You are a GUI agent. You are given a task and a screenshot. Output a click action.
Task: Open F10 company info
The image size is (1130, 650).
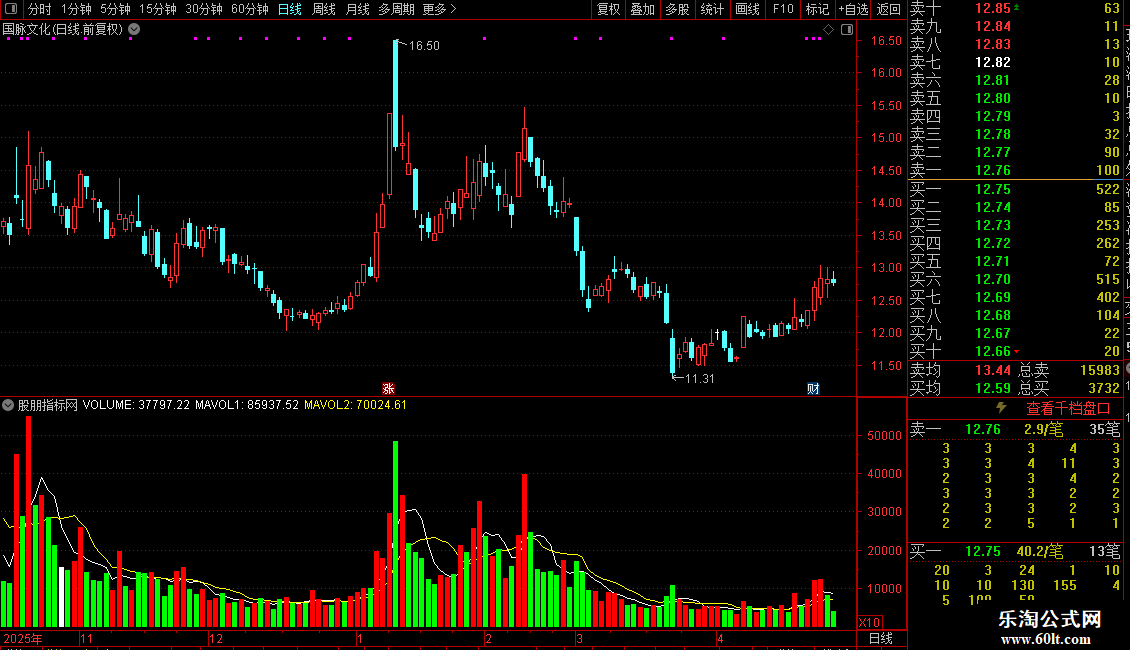[x=783, y=9]
